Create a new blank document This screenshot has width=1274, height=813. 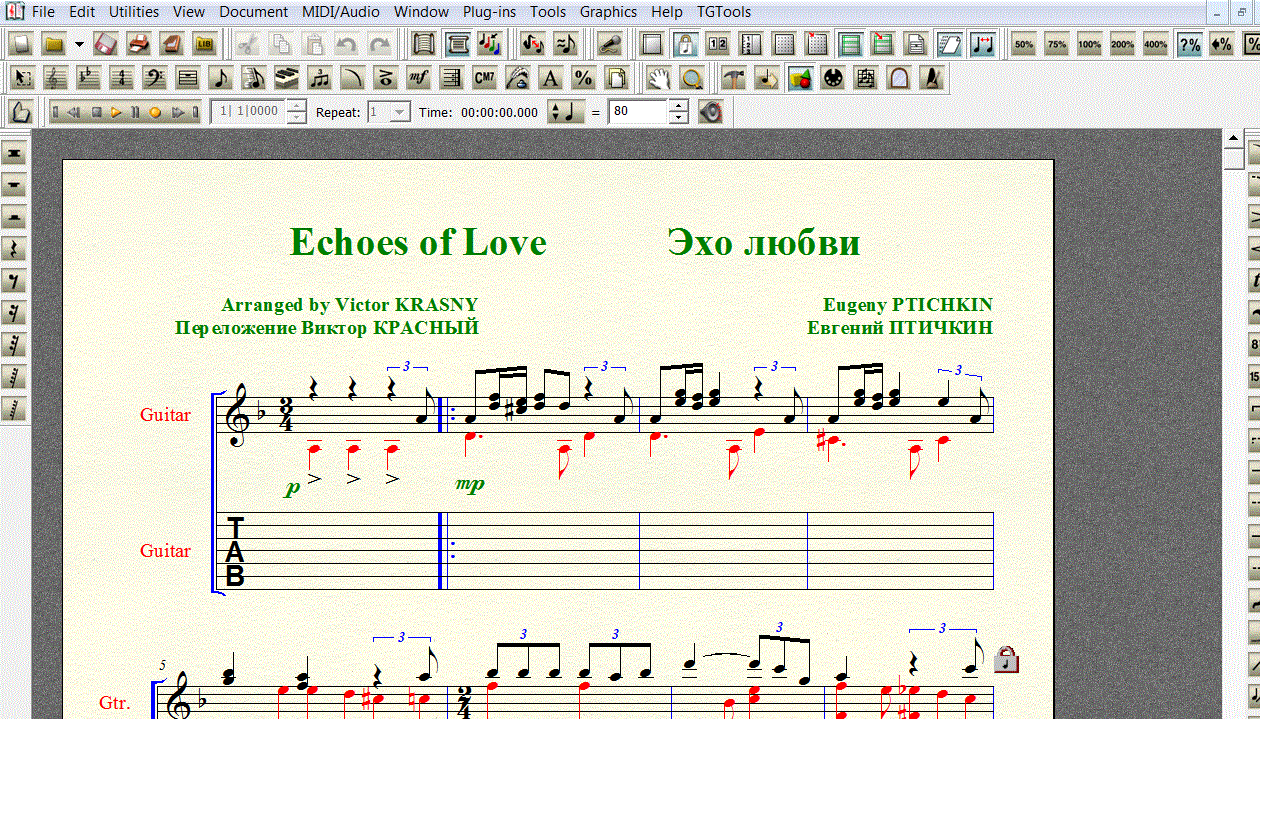[x=22, y=44]
